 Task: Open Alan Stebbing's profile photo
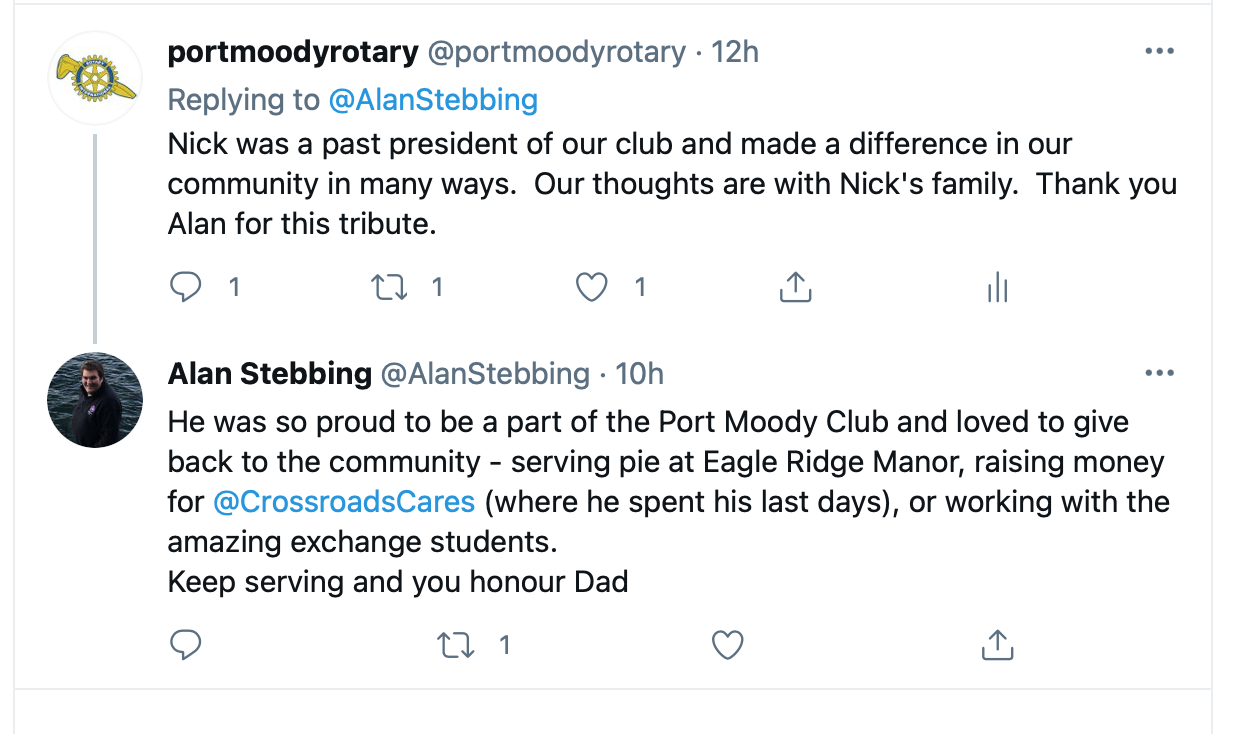(95, 399)
